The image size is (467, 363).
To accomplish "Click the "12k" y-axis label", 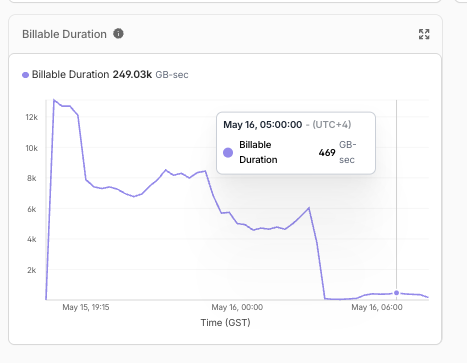I will tap(32, 117).
